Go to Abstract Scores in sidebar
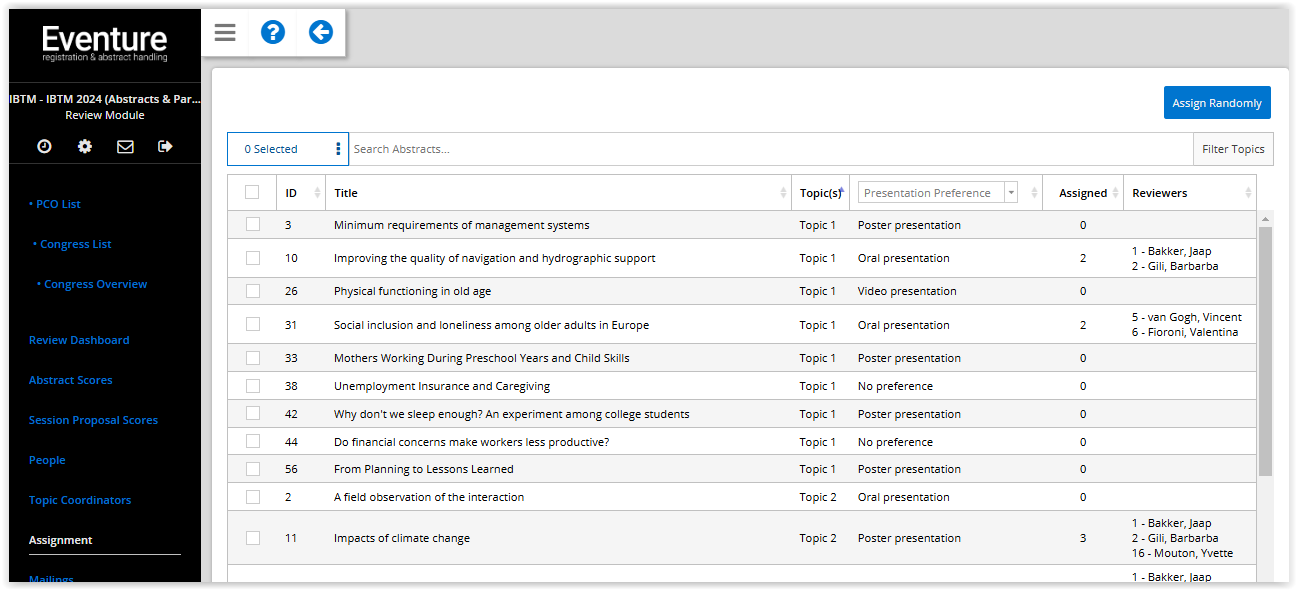 [70, 380]
